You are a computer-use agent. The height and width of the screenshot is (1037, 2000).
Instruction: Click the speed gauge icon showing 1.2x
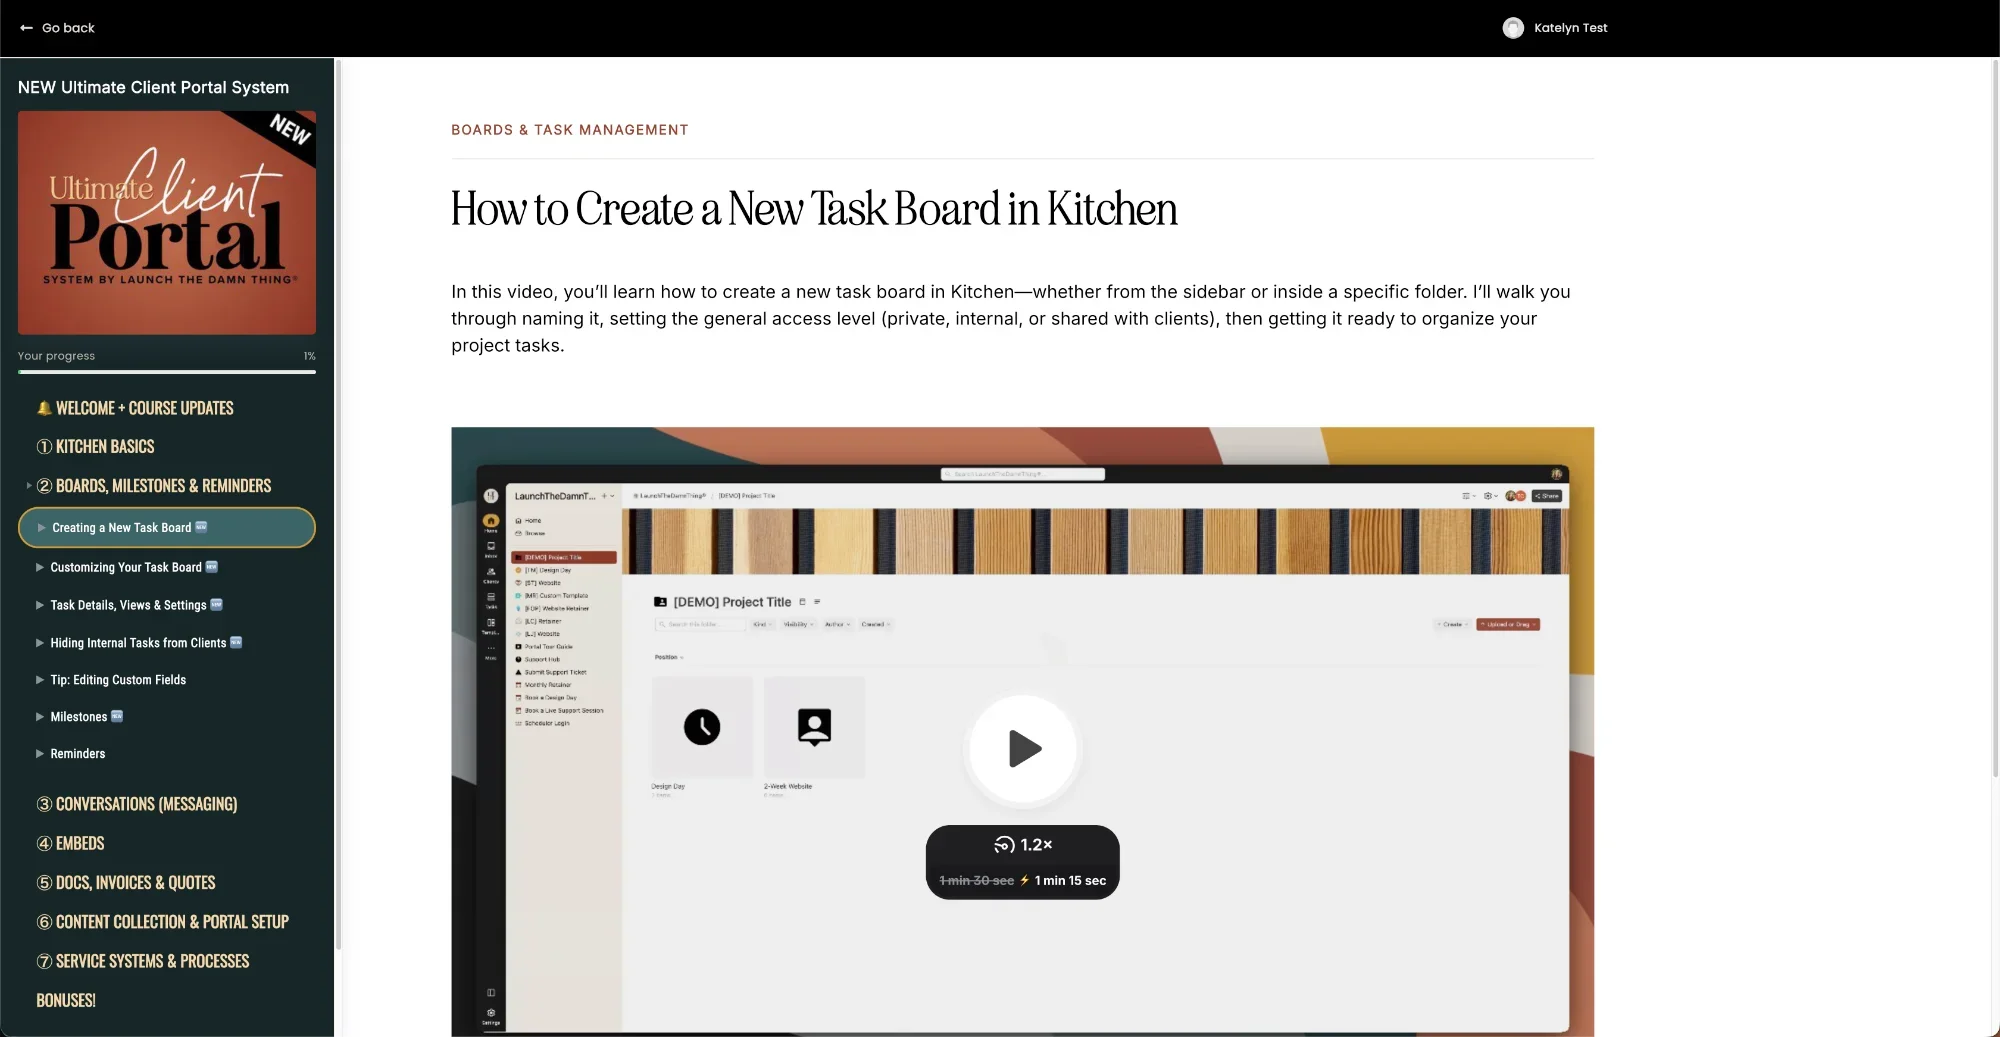coord(1005,844)
